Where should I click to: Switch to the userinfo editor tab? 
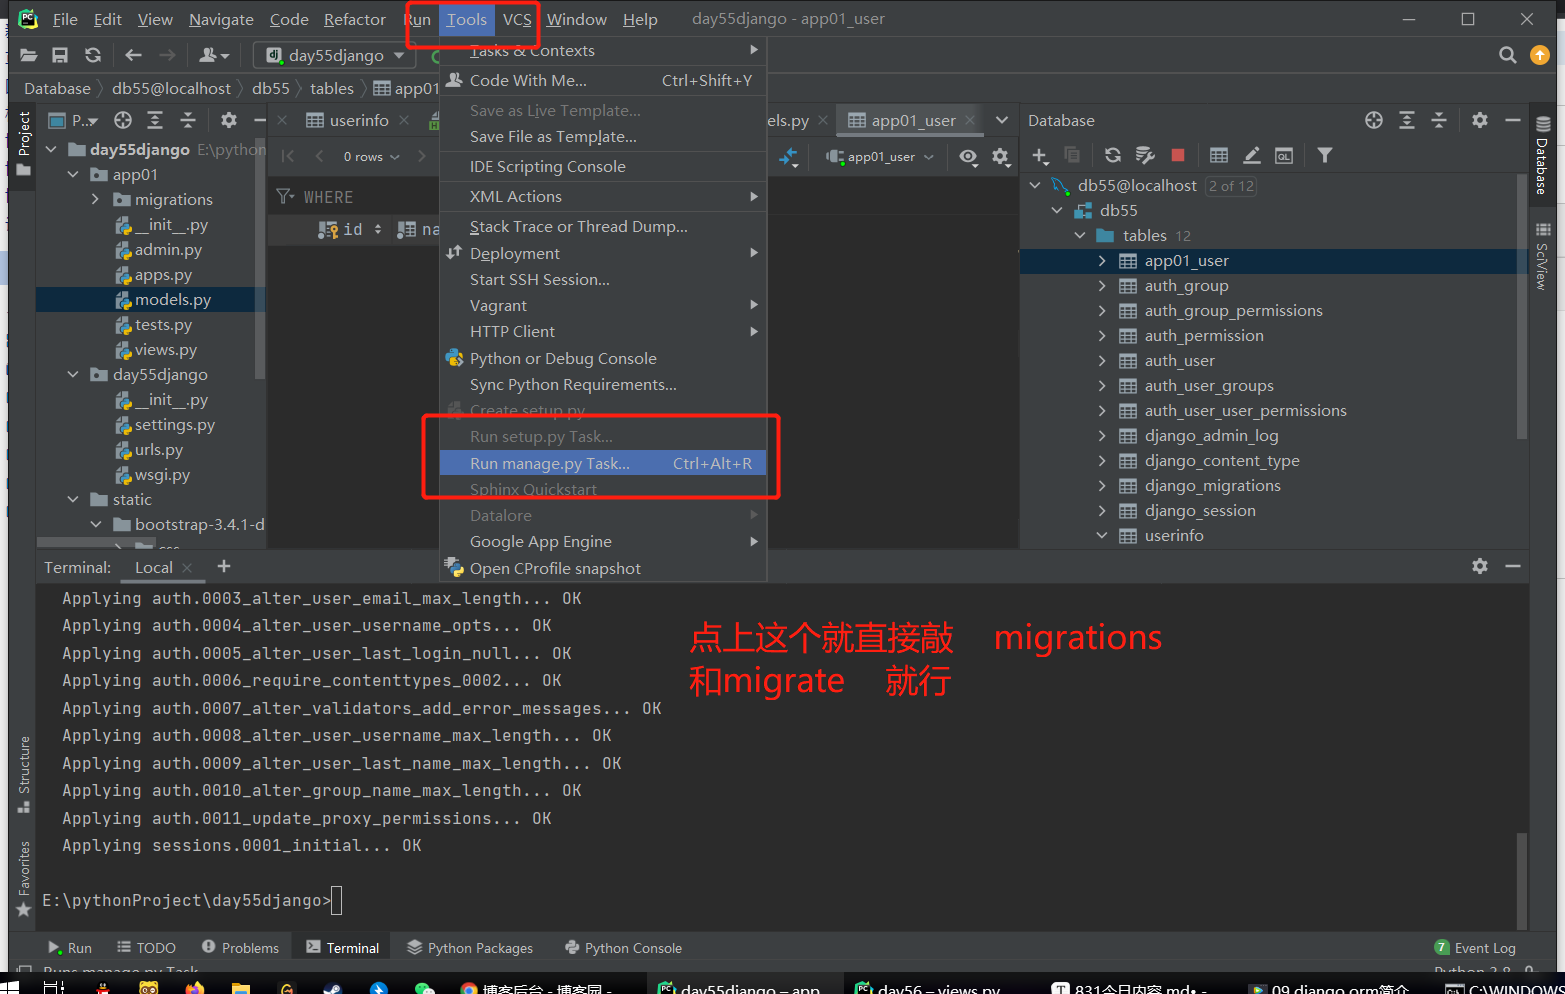(x=358, y=120)
